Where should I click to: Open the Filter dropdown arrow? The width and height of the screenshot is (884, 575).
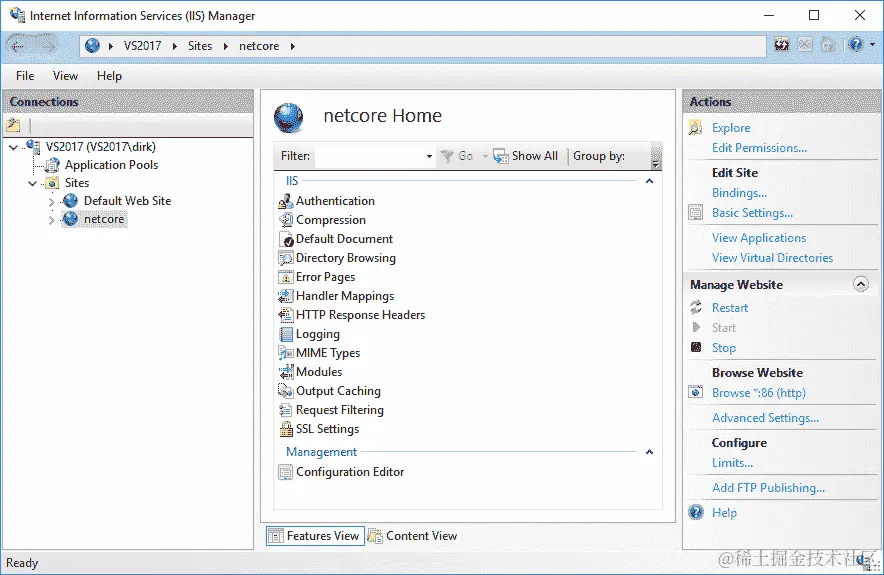point(429,156)
